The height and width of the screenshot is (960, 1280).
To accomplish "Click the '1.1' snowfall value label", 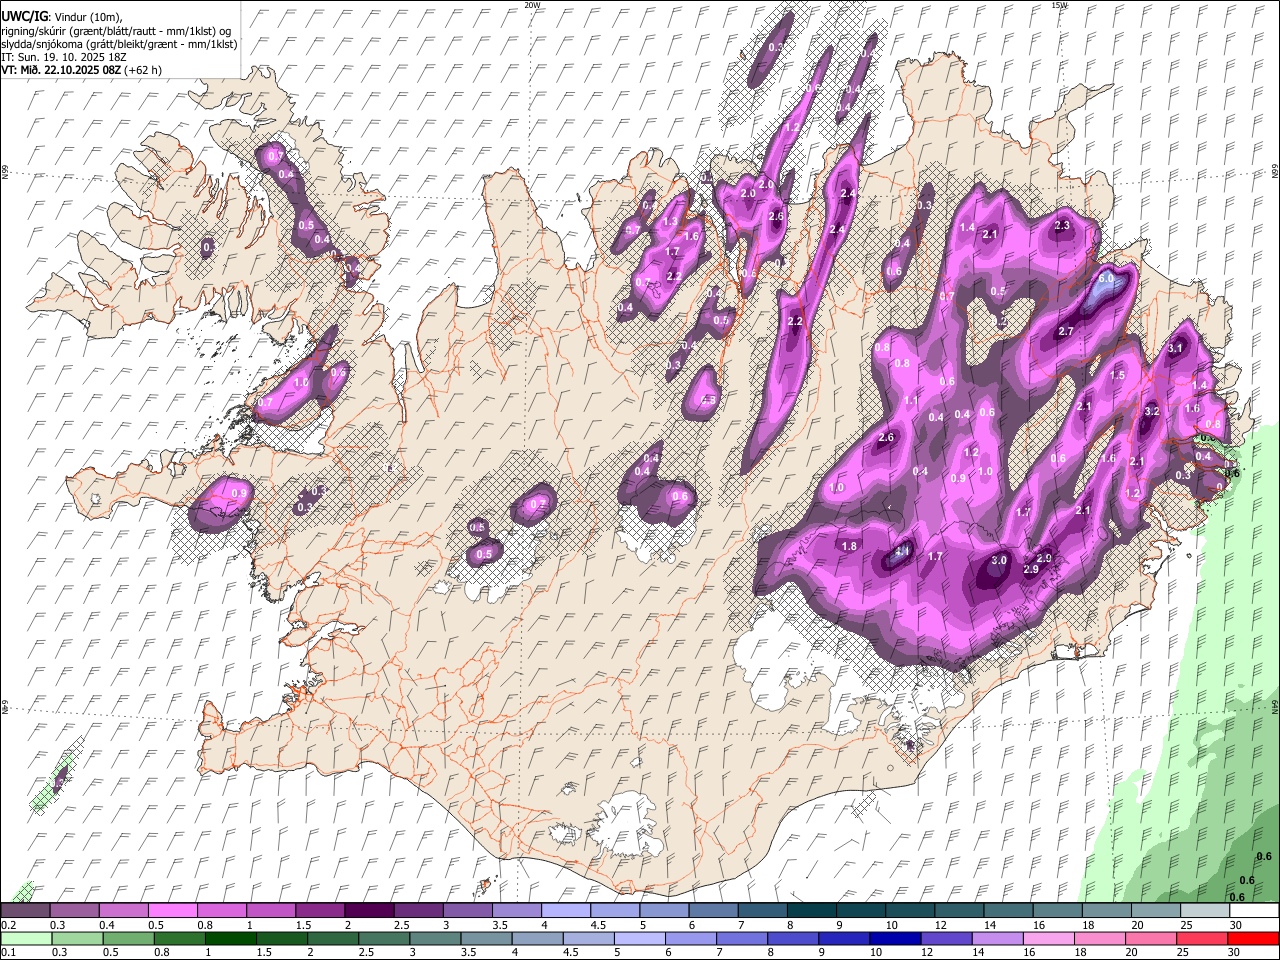I will coord(911,400).
